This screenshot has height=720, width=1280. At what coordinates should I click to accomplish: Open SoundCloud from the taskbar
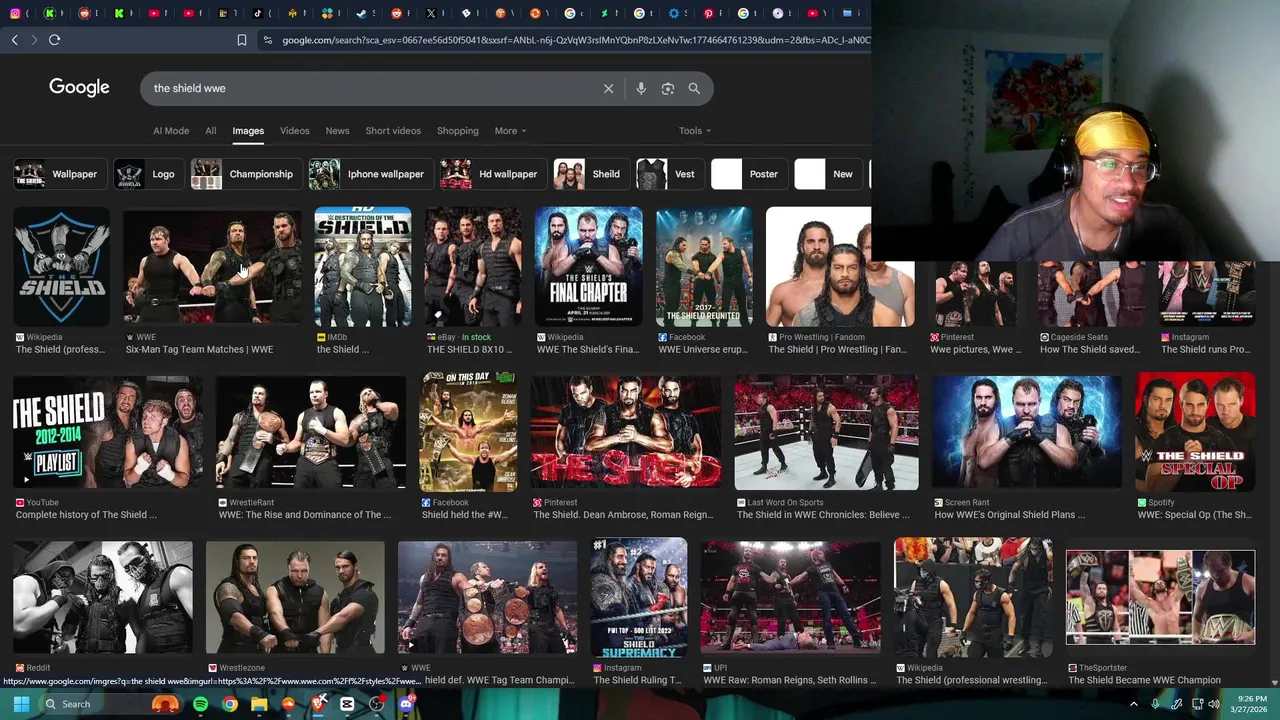point(289,704)
